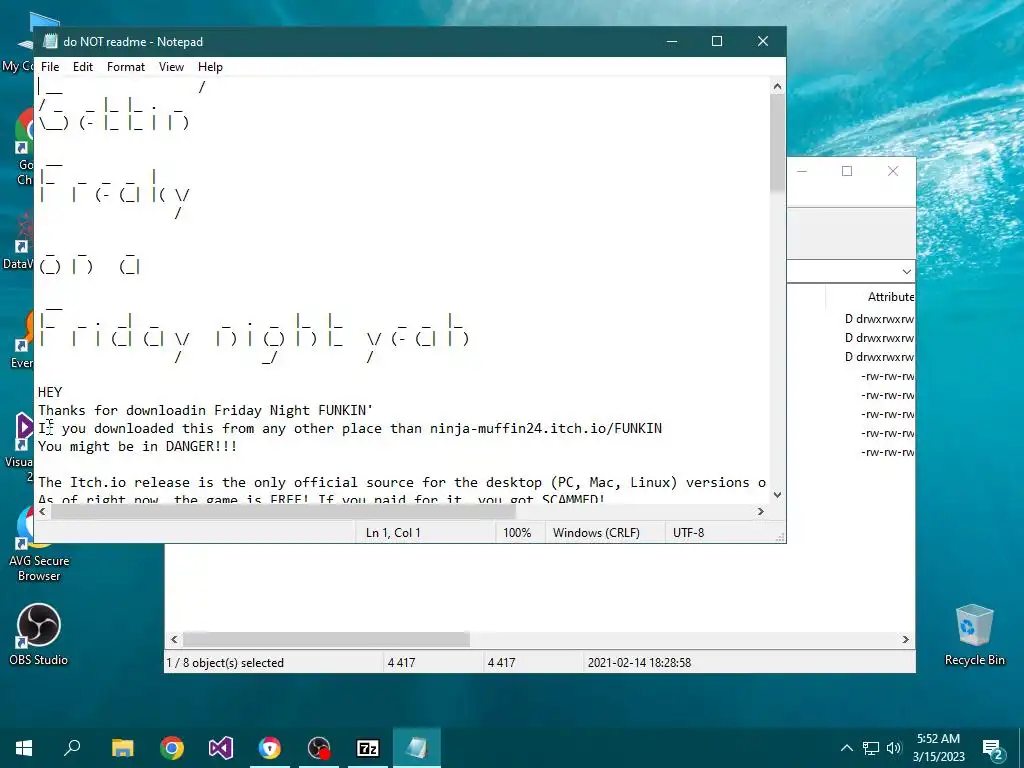Click the Notepad title bar icon
The image size is (1024, 768).
[50, 41]
